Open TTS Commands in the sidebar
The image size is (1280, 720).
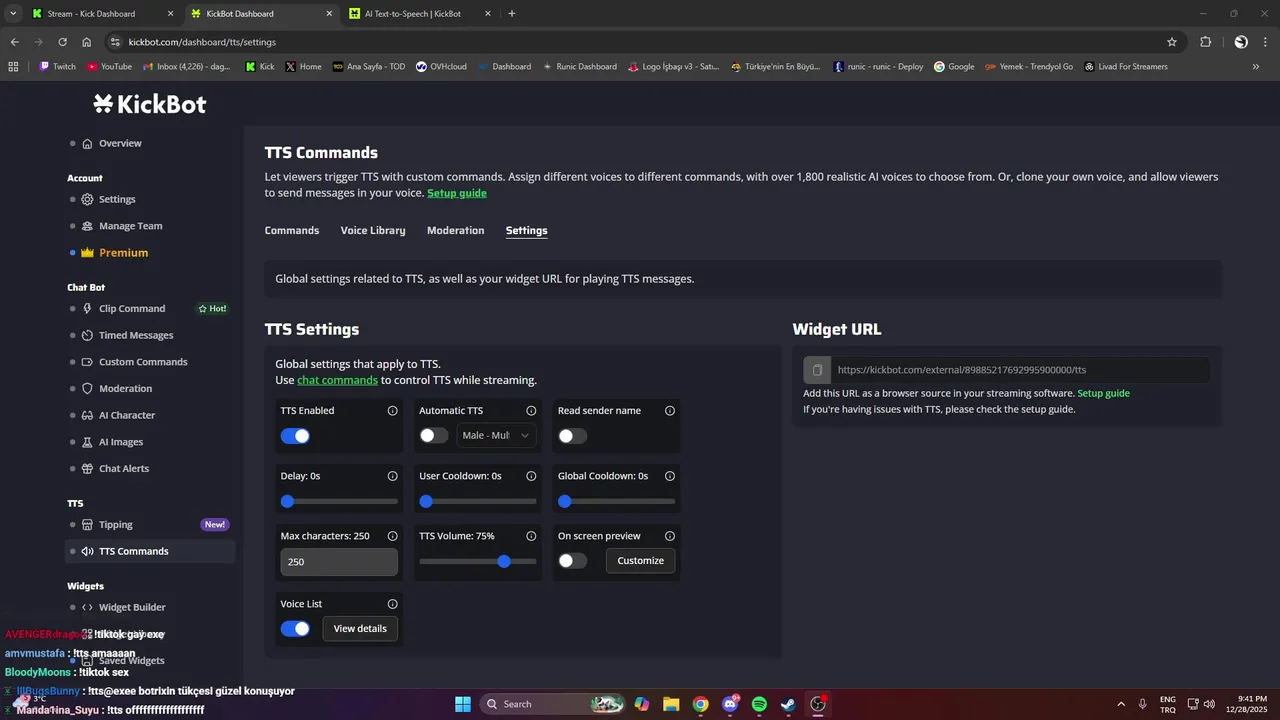pos(150,551)
